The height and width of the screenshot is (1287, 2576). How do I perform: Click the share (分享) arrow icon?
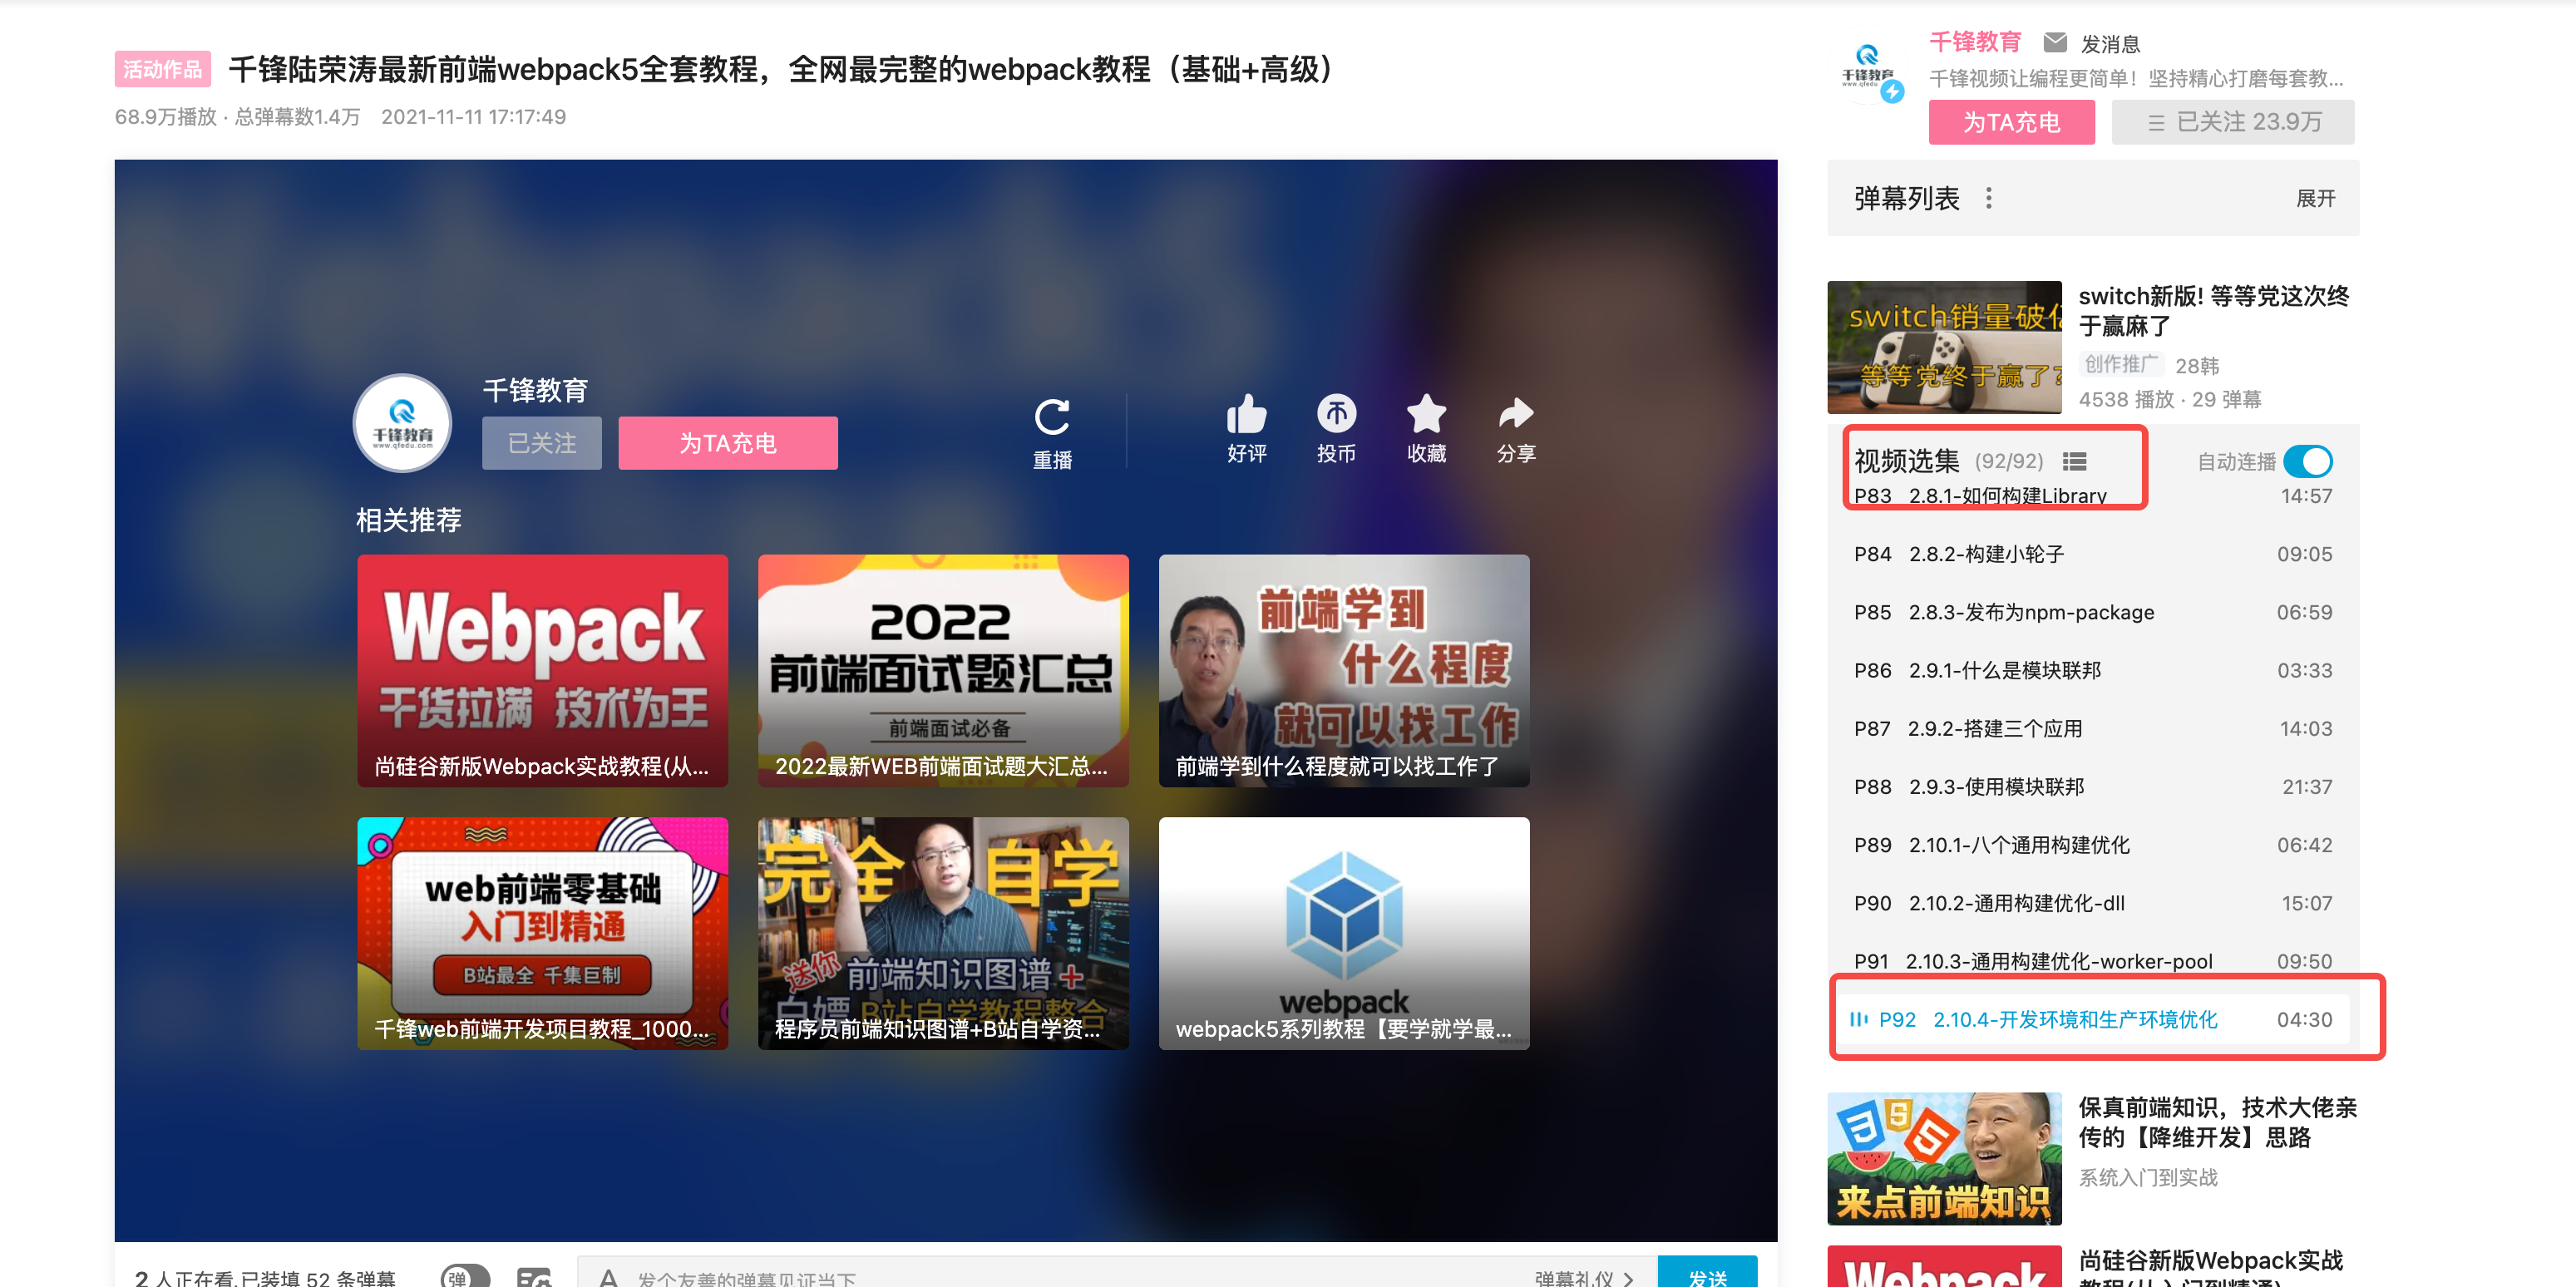coord(1516,413)
